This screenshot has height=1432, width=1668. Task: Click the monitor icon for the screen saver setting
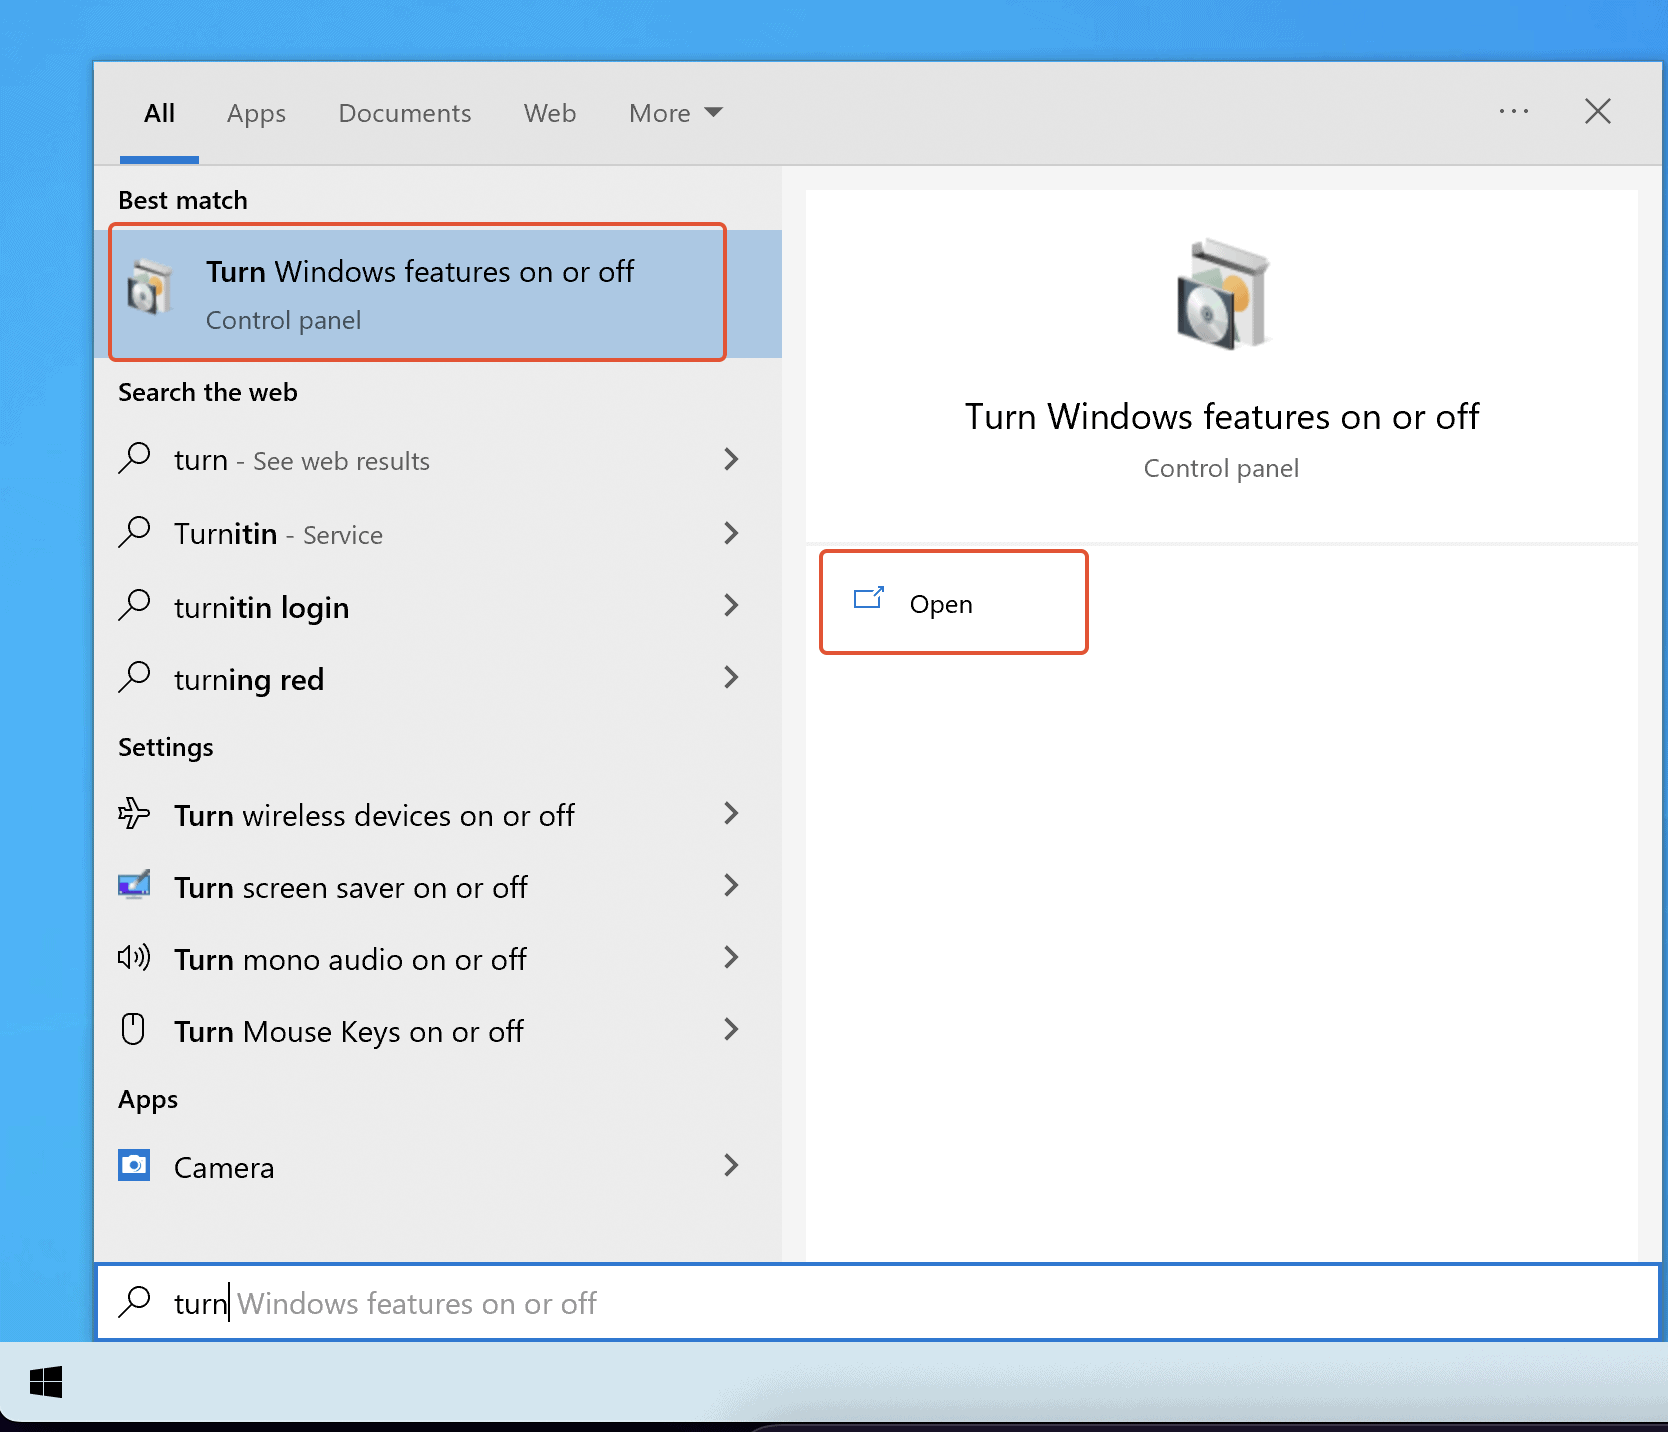[134, 885]
